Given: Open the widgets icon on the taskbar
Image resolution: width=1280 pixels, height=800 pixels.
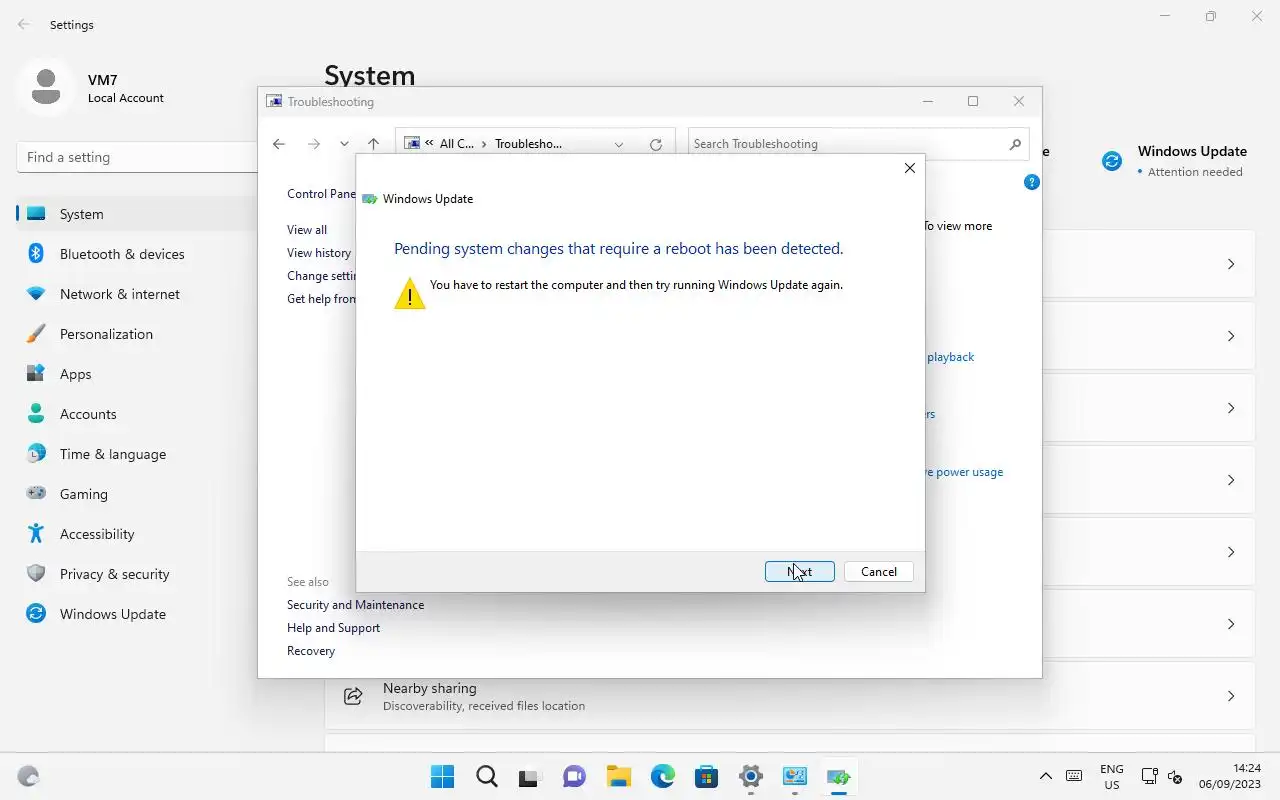Looking at the screenshot, I should [x=29, y=776].
